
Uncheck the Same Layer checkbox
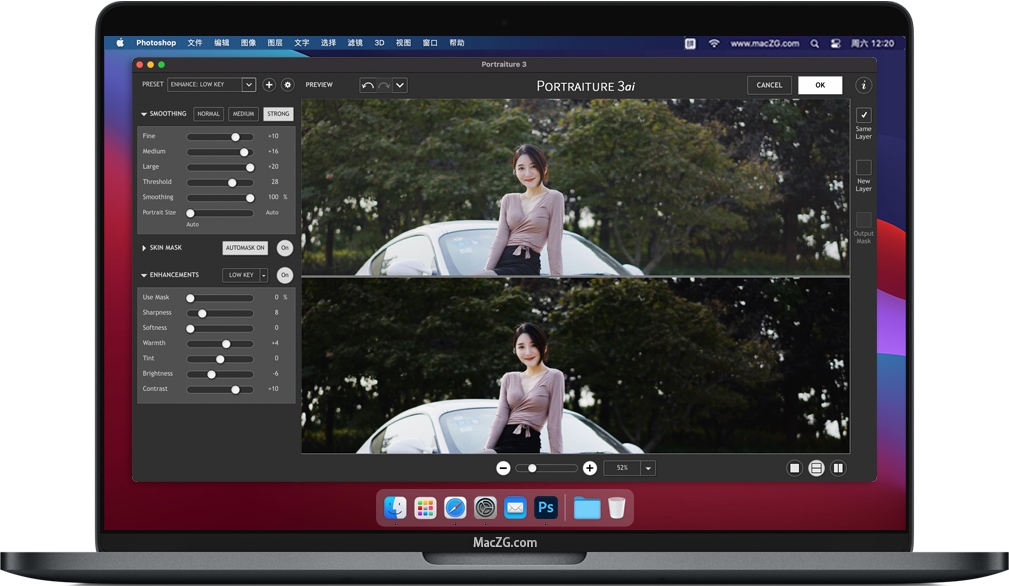coord(863,115)
